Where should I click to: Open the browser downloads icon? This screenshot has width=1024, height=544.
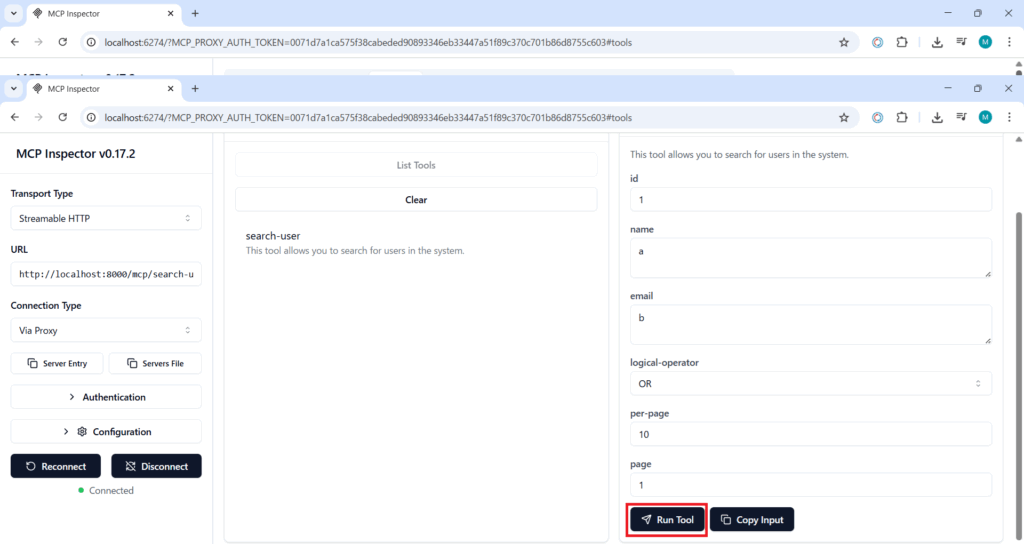pyautogui.click(x=937, y=117)
